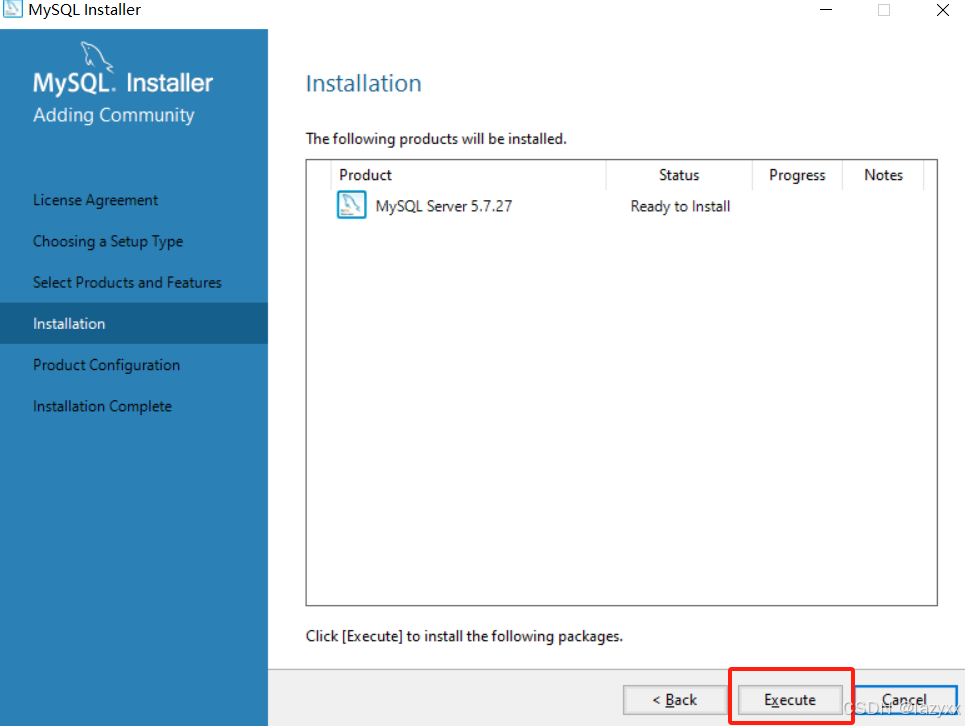This screenshot has height=726, width=965.
Task: Close the MySQL Installer window
Action: (942, 10)
